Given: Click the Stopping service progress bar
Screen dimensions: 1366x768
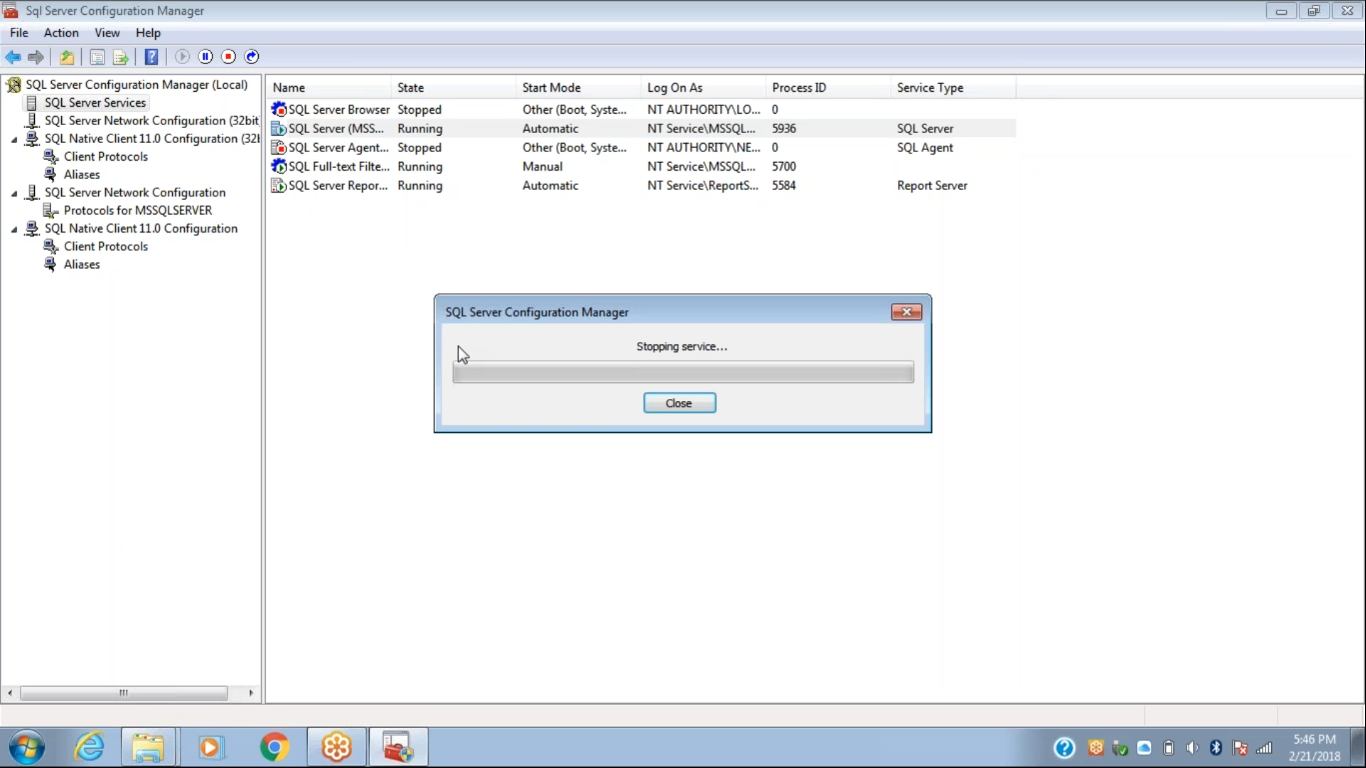Looking at the screenshot, I should [683, 373].
